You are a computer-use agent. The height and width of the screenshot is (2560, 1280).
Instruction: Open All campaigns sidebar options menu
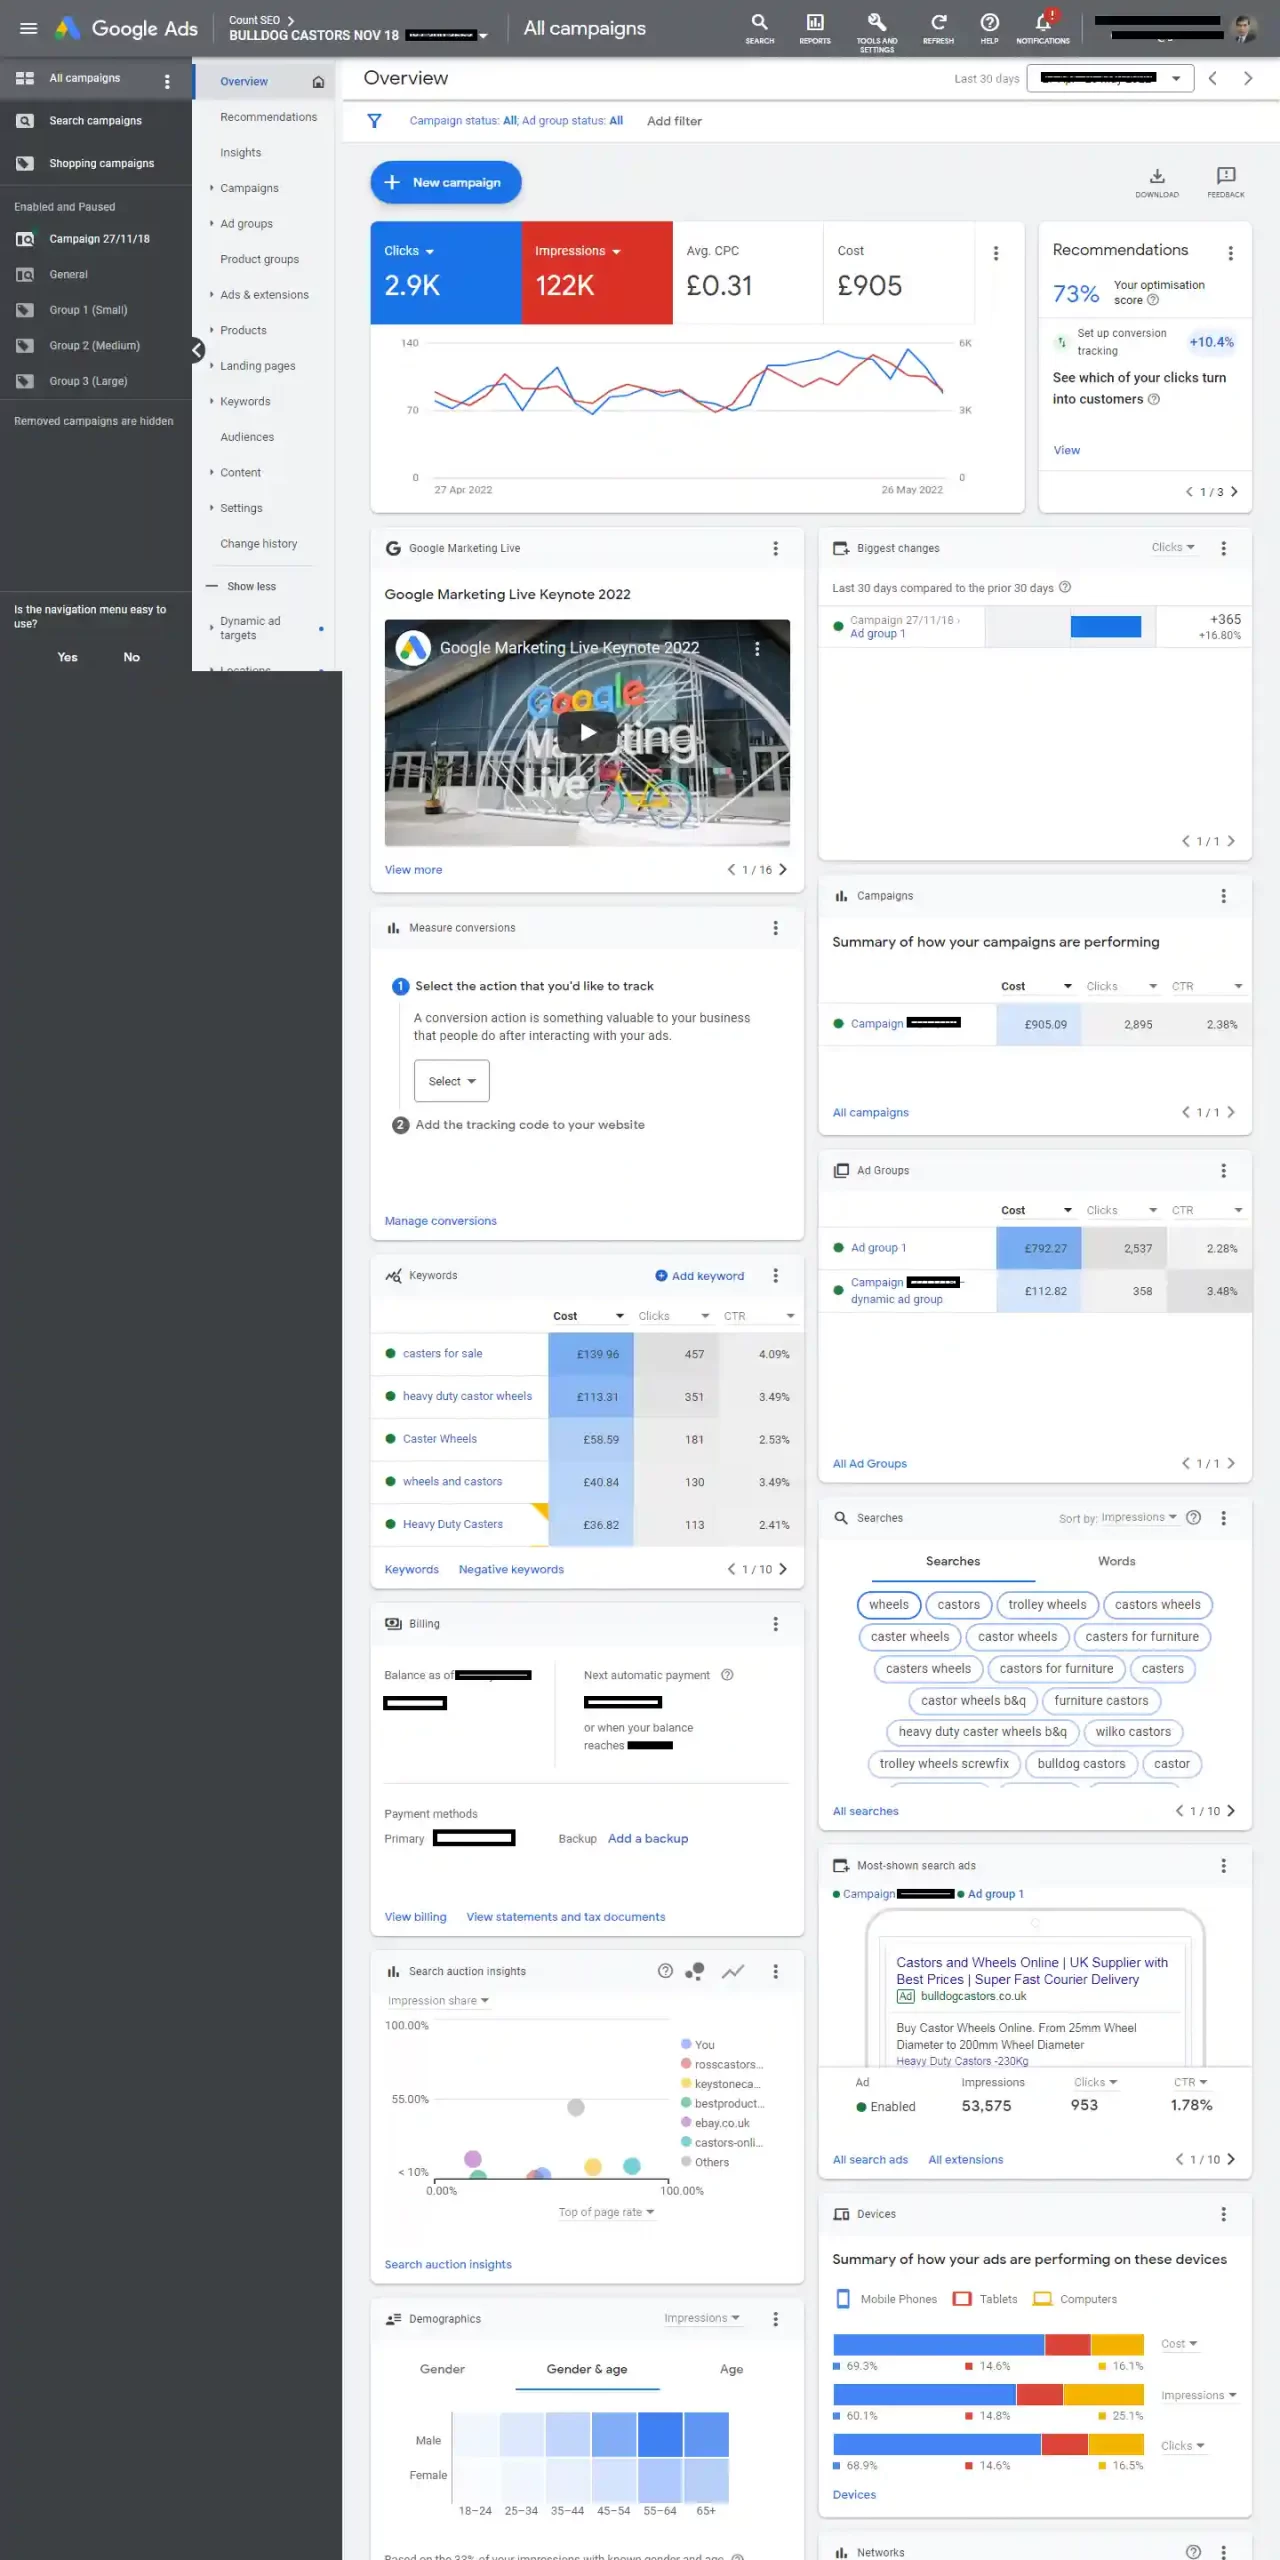[167, 81]
